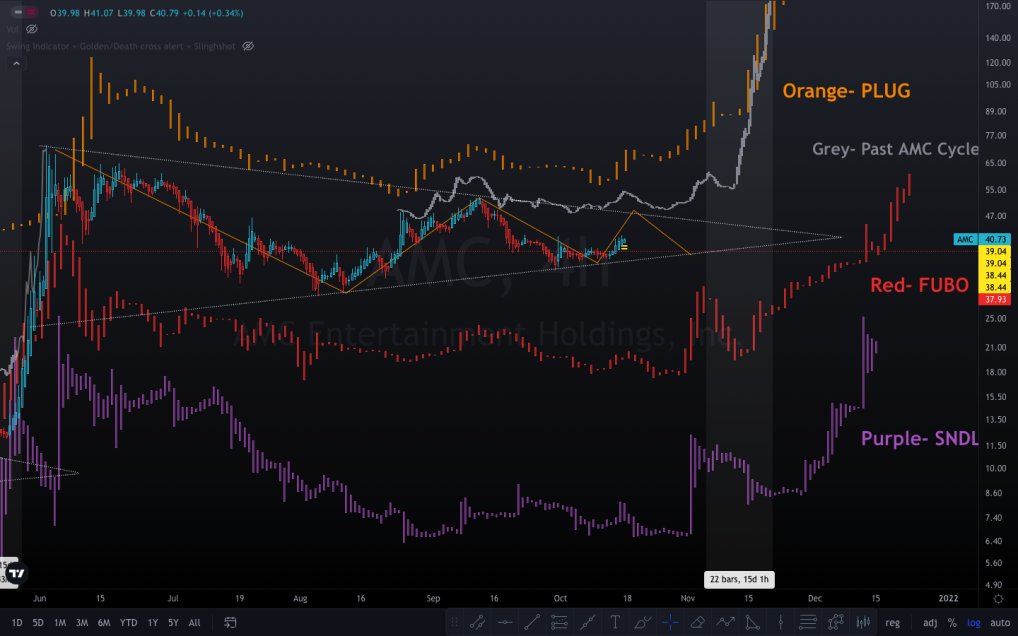
Task: Select the polygon nodes pattern tool
Action: 836,622
